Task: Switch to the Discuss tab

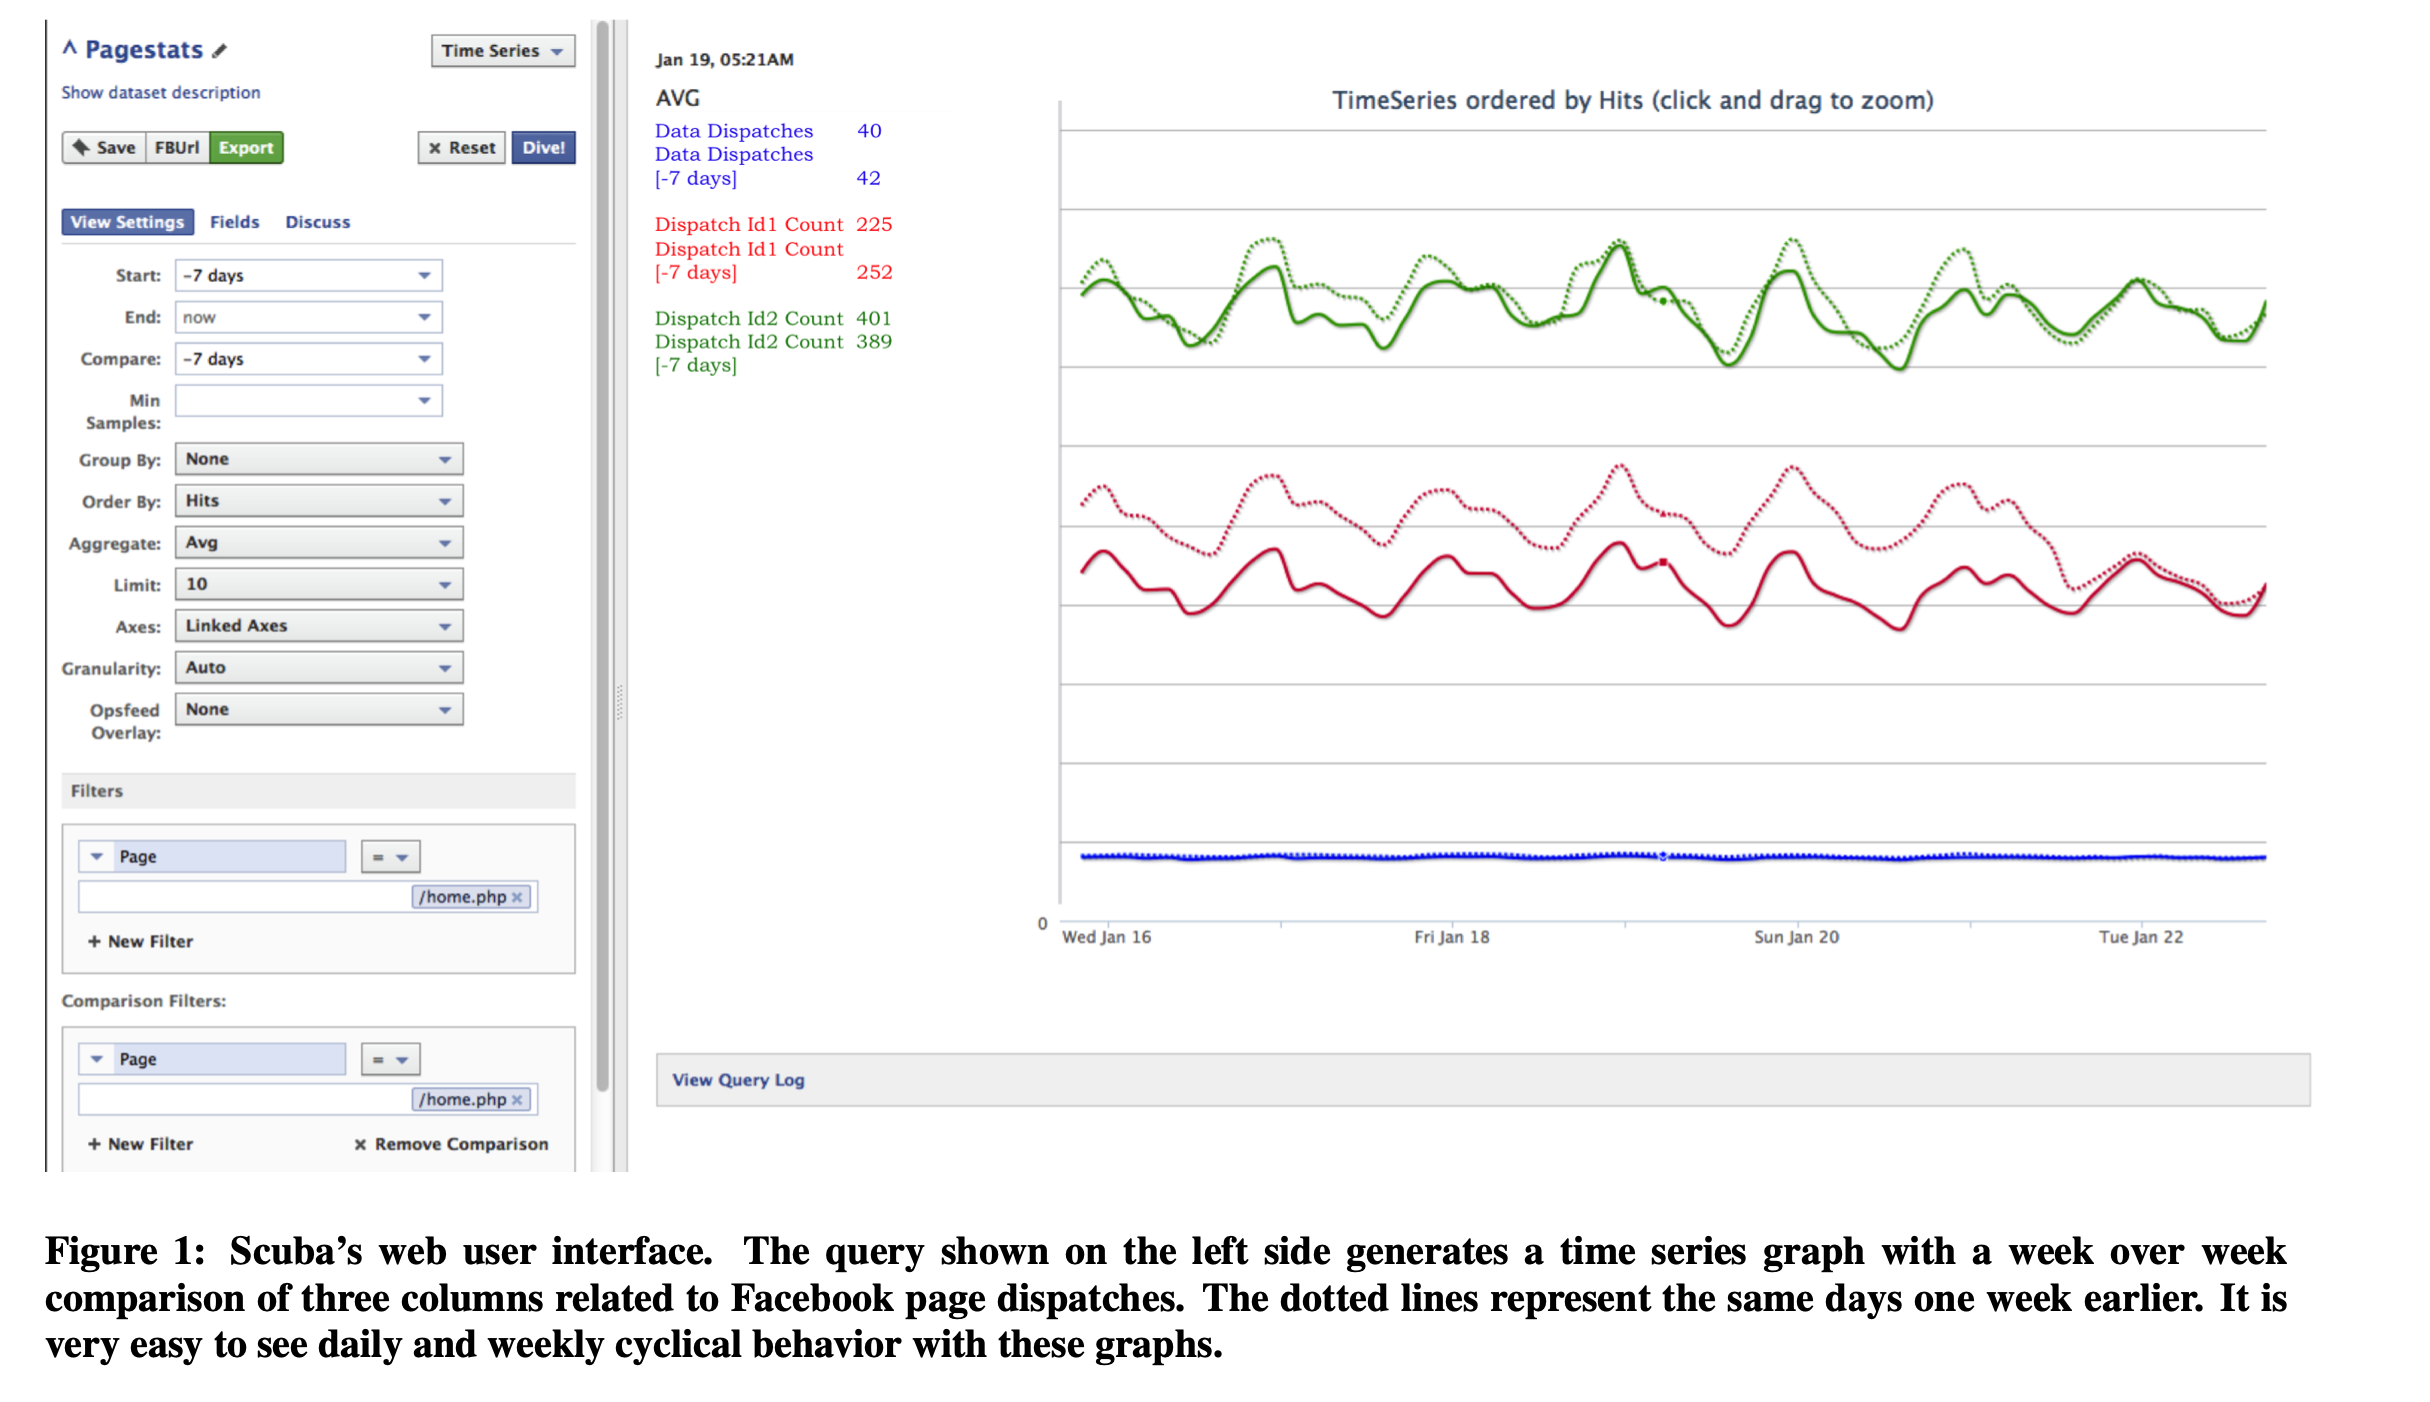Action: point(318,222)
